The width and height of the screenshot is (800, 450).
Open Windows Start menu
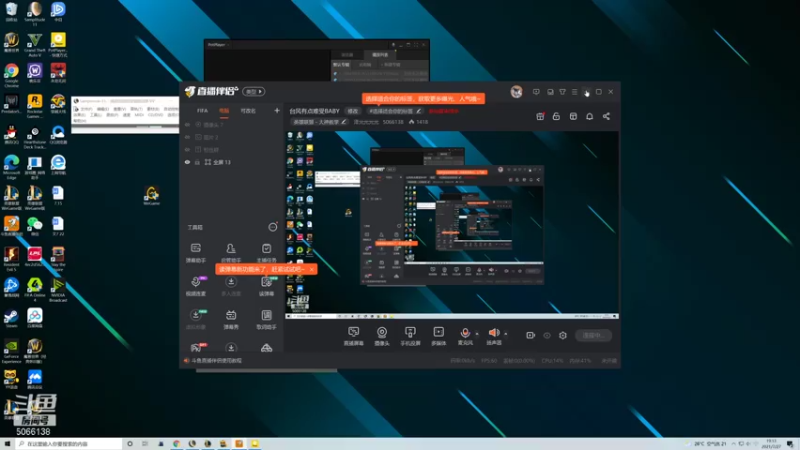point(7,444)
